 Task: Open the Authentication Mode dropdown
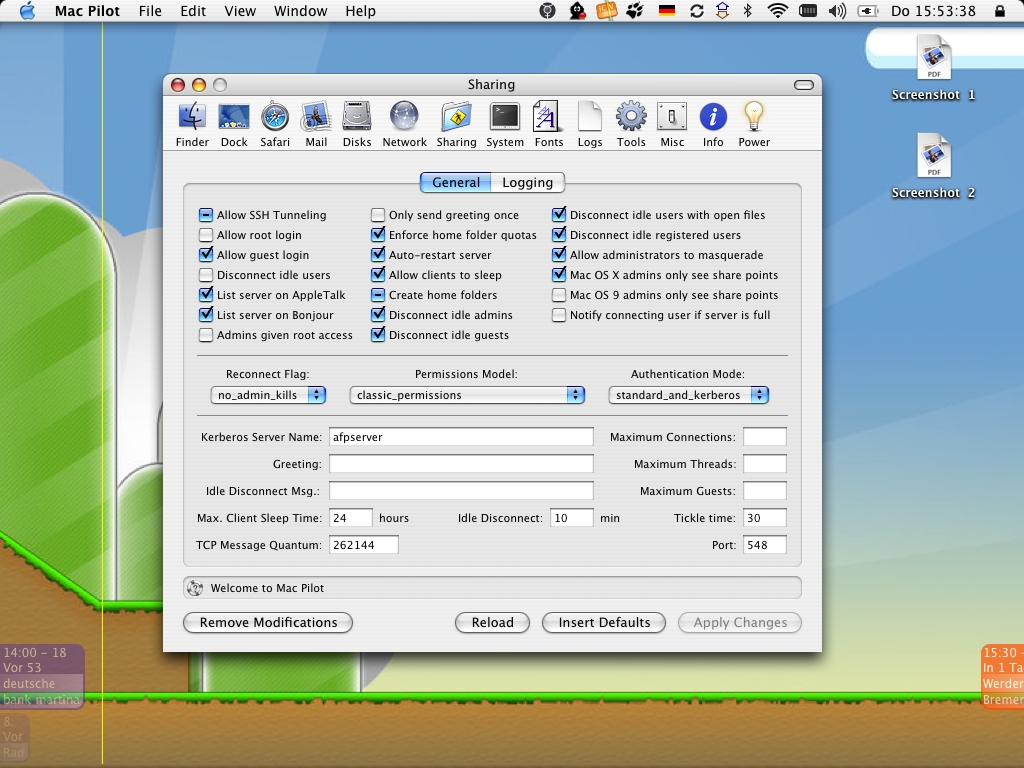(688, 395)
